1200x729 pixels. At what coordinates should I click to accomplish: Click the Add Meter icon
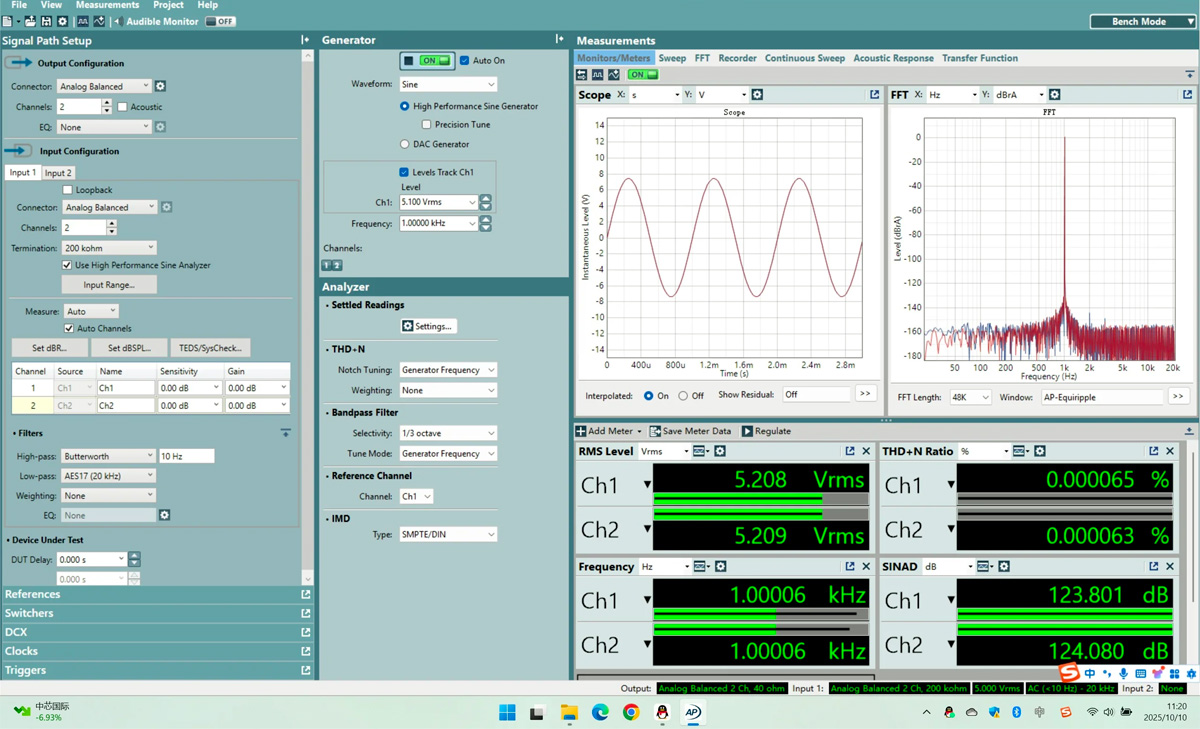(580, 431)
